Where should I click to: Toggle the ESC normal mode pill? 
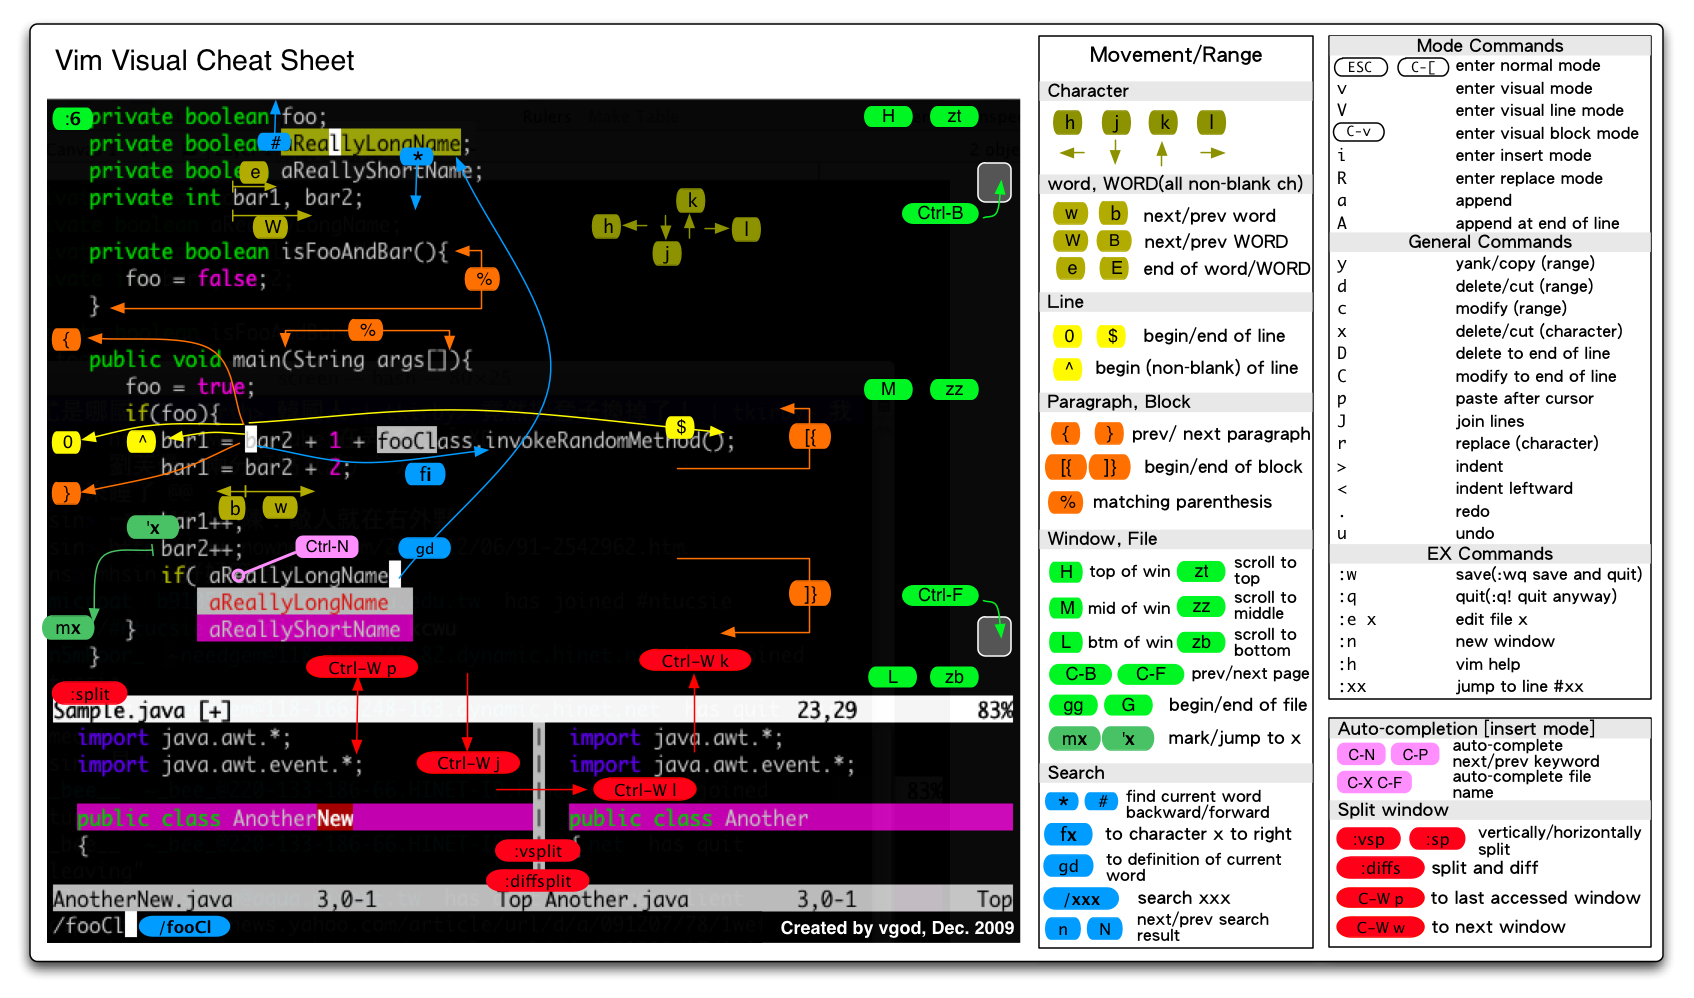[x=1360, y=67]
